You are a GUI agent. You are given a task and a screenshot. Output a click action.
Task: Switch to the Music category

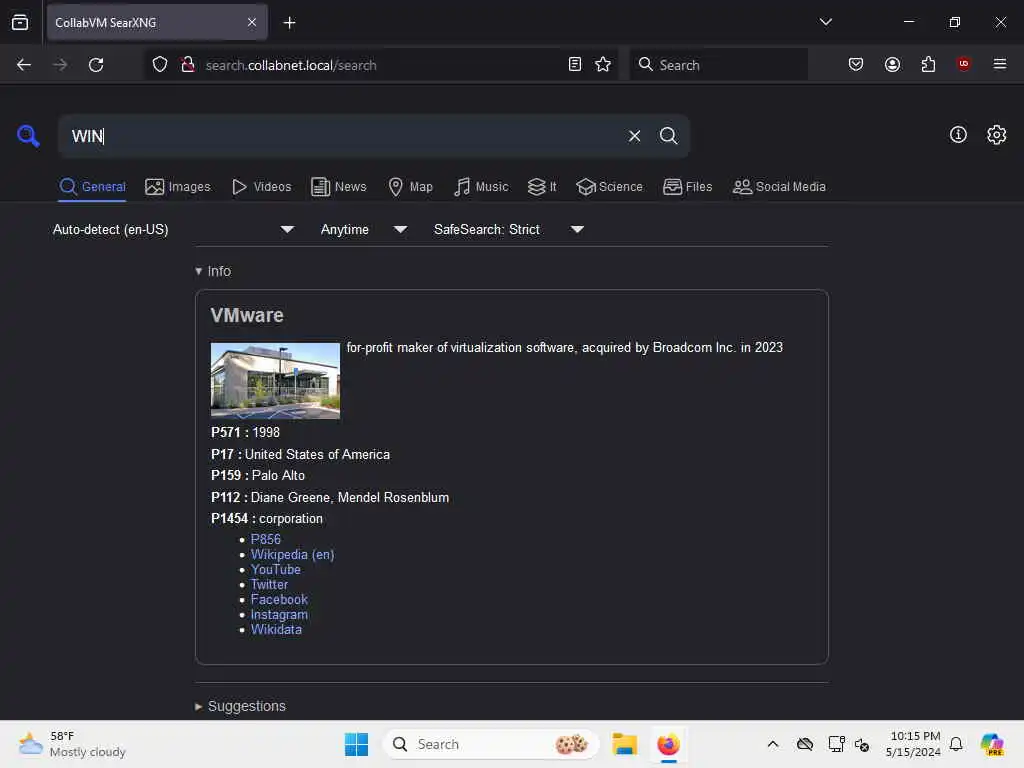click(481, 187)
